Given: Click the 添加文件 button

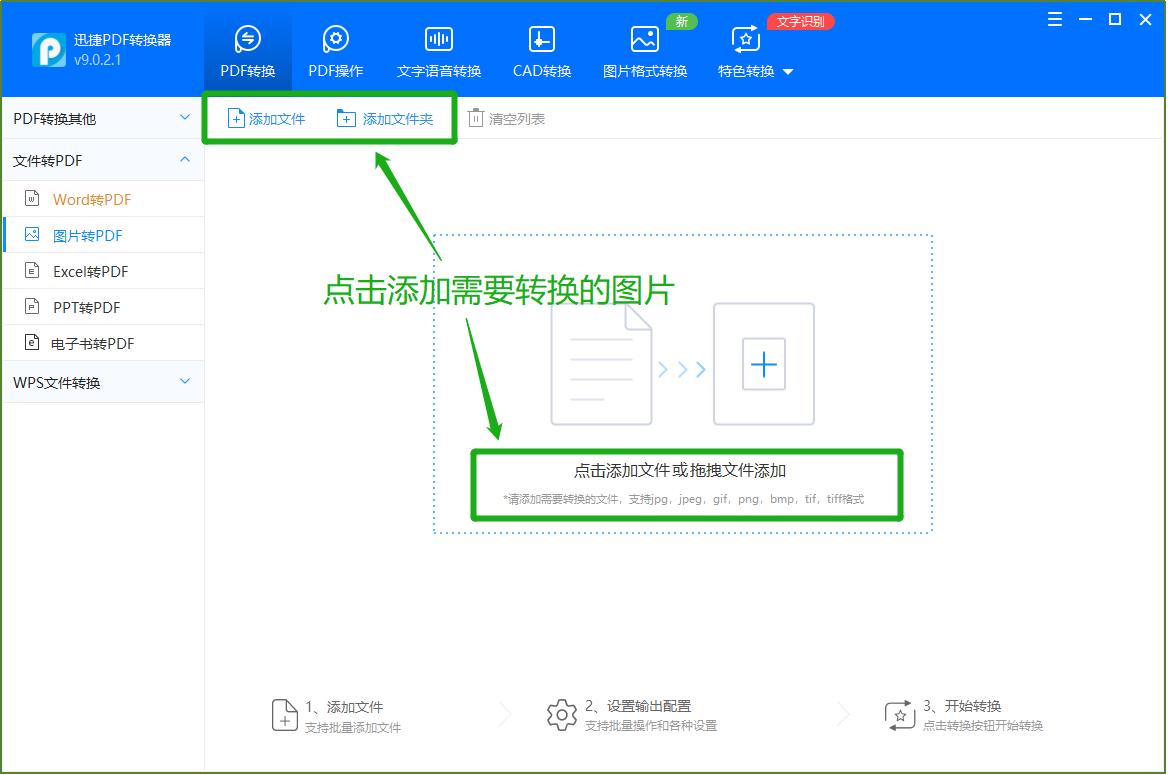Looking at the screenshot, I should 265,118.
